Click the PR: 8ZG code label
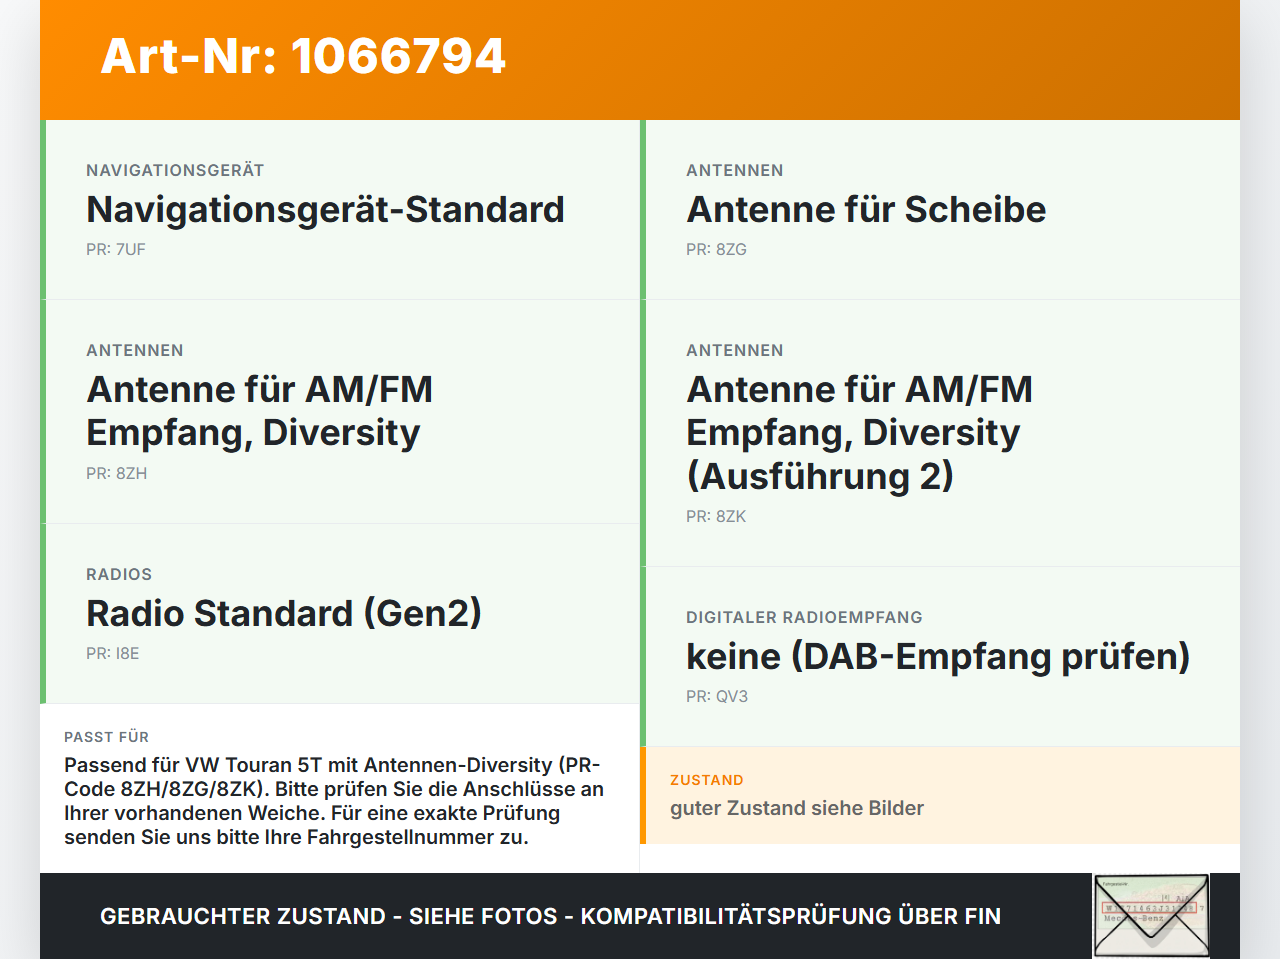The width and height of the screenshot is (1280, 959). pos(716,249)
